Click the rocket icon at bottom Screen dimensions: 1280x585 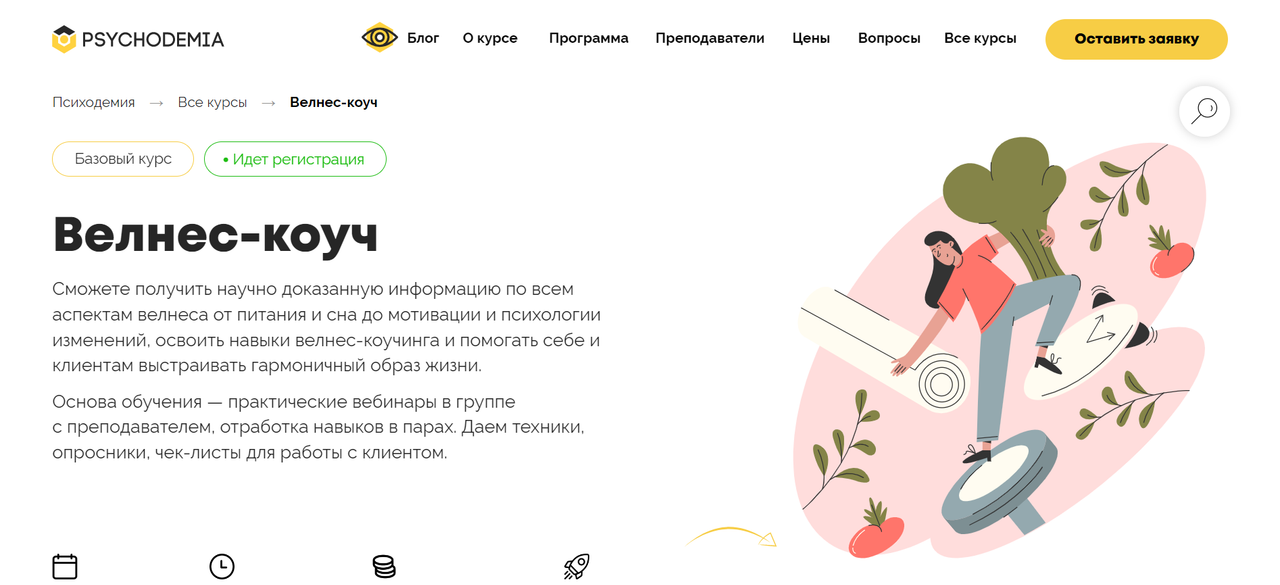point(576,567)
